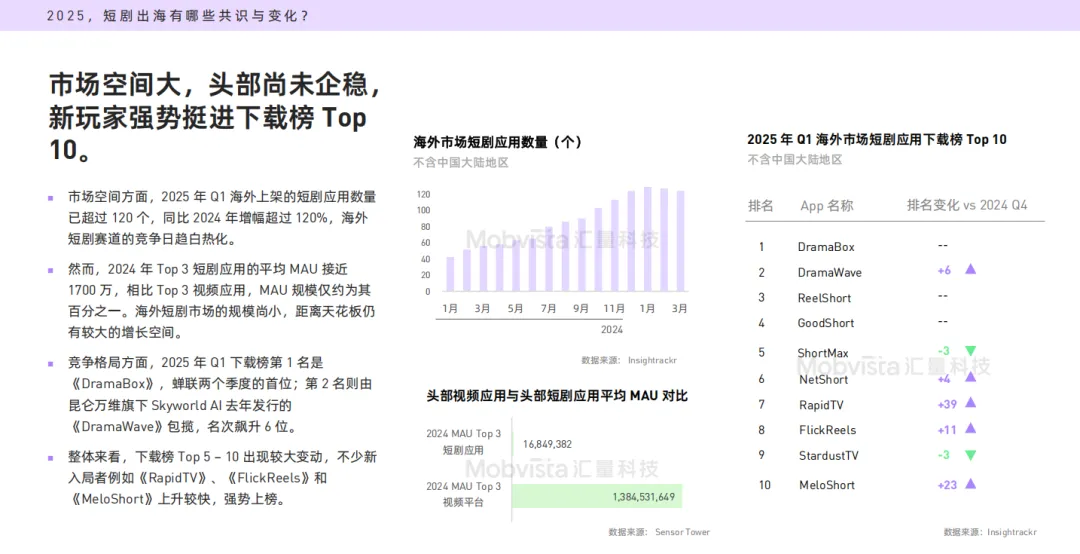Click the 11月 axis label
1080x554 pixels.
614,309
